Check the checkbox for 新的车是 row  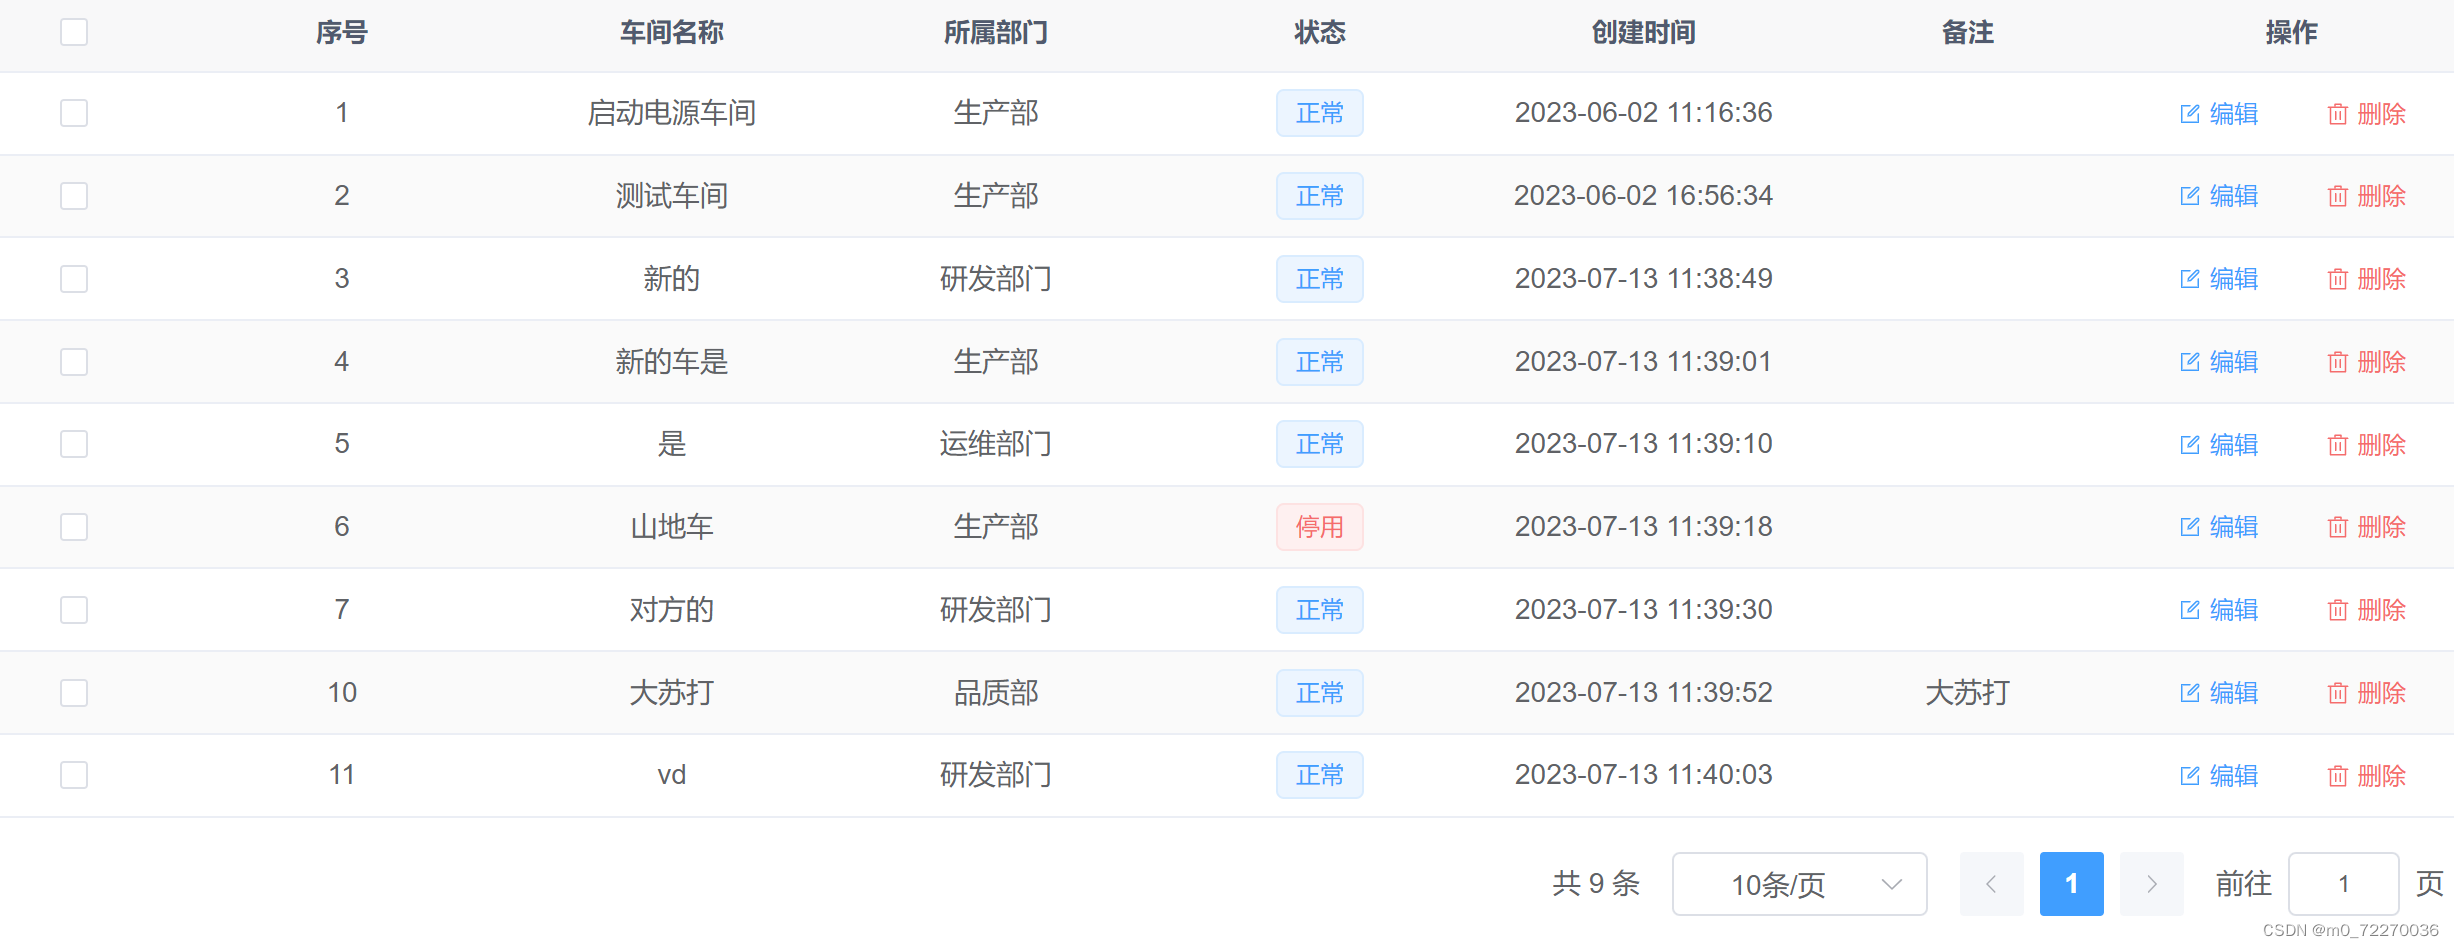pos(73,362)
